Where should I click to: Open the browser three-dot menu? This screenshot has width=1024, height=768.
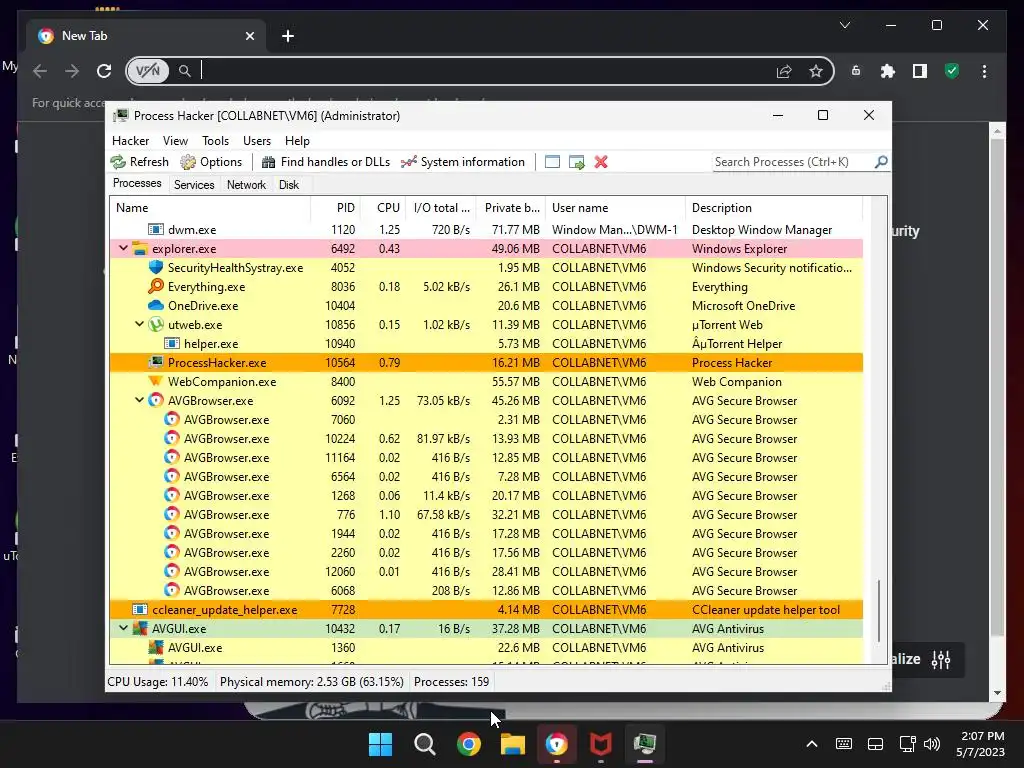(984, 71)
